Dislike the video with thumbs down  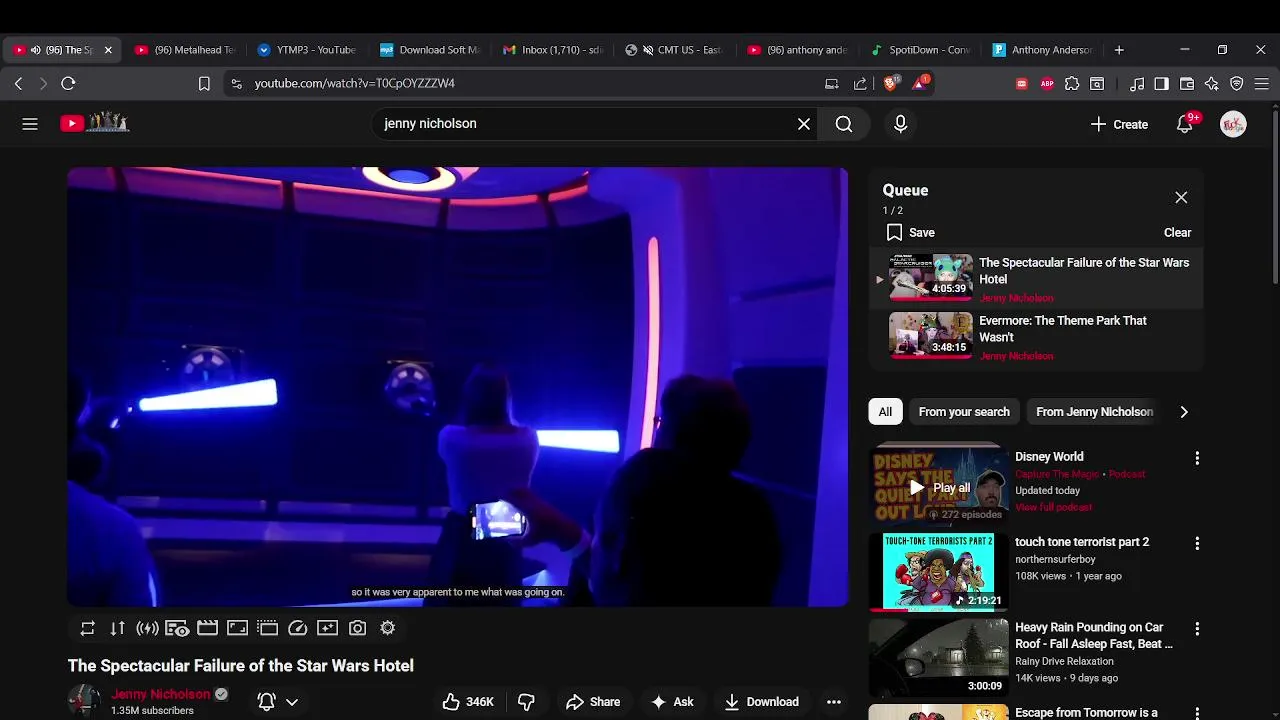[526, 702]
